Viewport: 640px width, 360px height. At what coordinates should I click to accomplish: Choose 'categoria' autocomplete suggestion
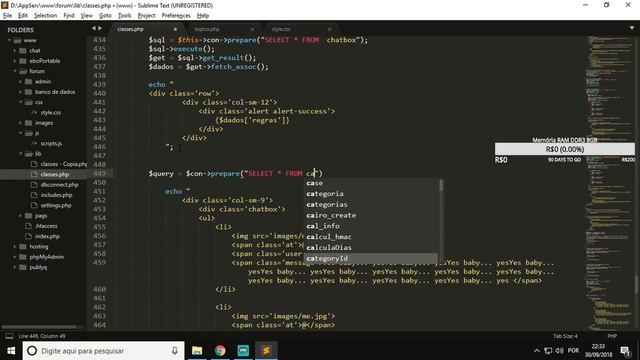pos(371,194)
